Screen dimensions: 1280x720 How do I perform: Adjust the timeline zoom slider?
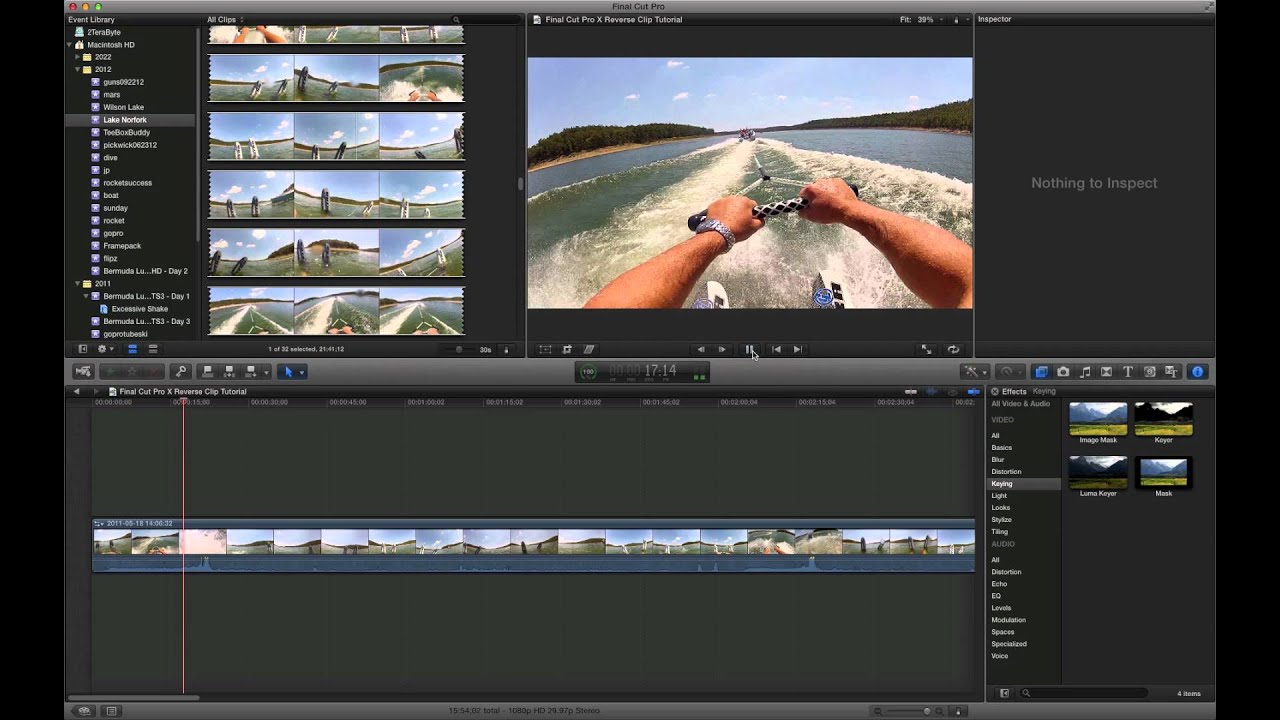pyautogui.click(x=909, y=711)
